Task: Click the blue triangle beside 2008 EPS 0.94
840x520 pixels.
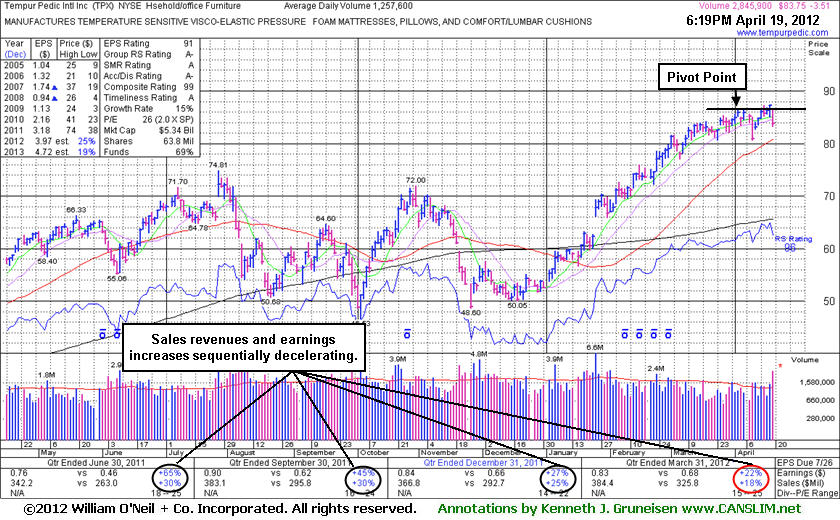Action: pyautogui.click(x=54, y=98)
